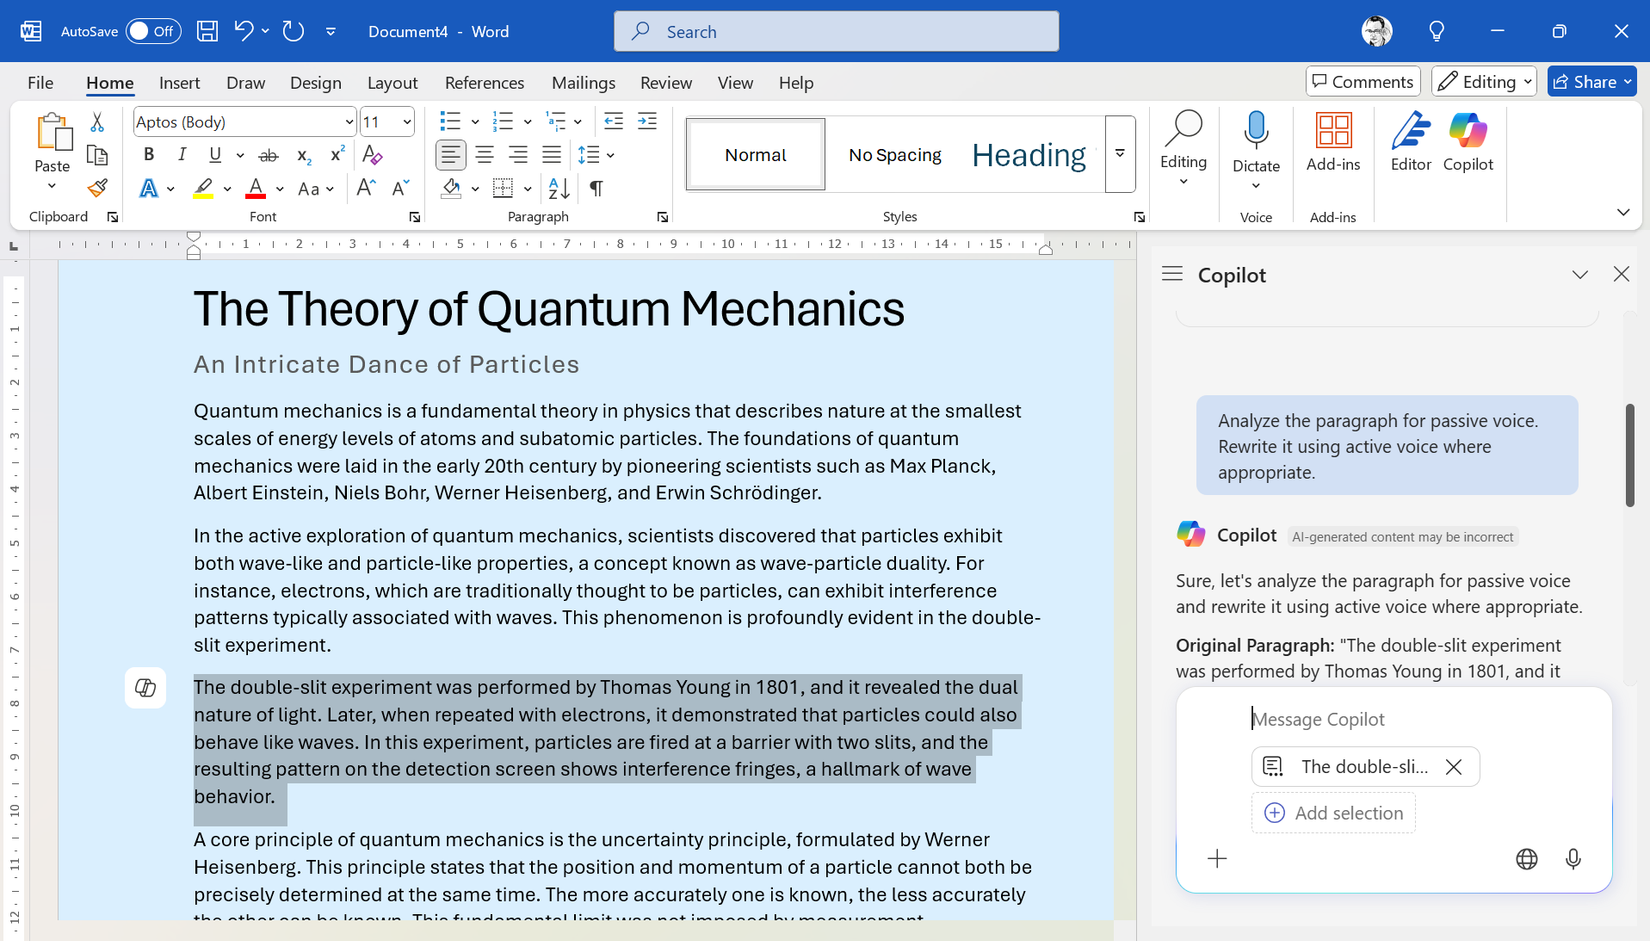This screenshot has height=941, width=1650.
Task: Toggle paragraph marks visibility
Action: point(596,188)
